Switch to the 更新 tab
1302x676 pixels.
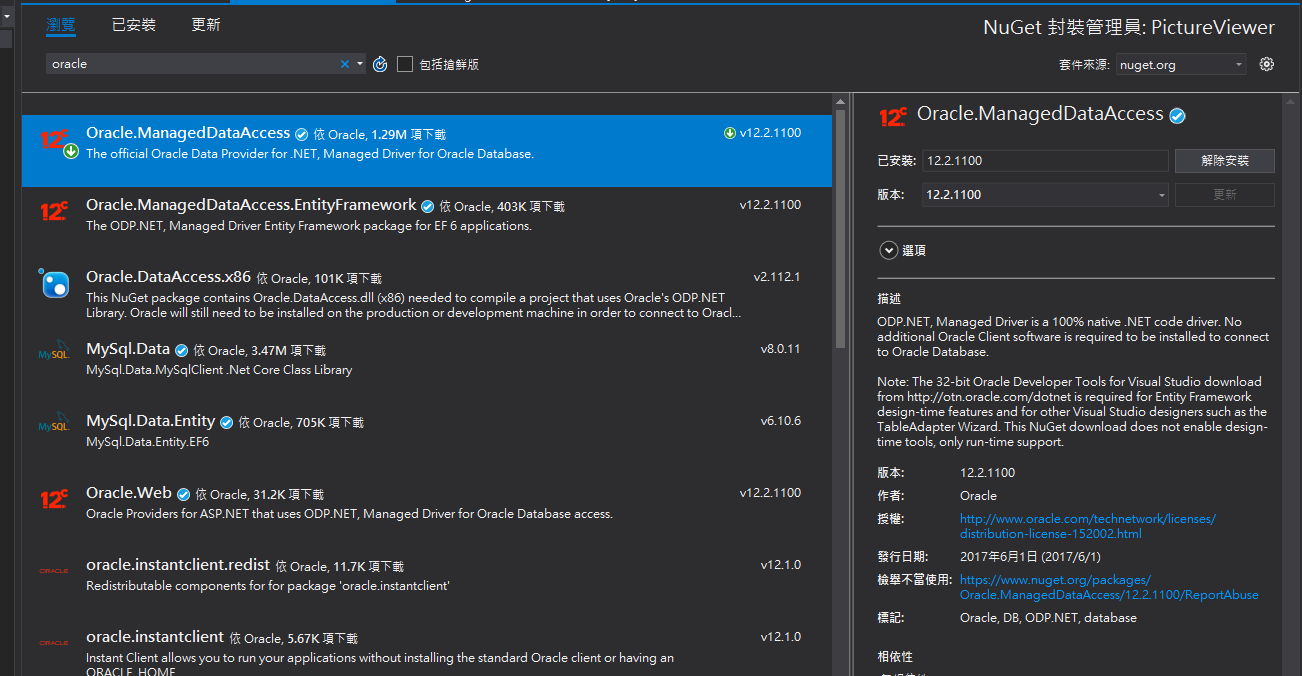[x=206, y=25]
